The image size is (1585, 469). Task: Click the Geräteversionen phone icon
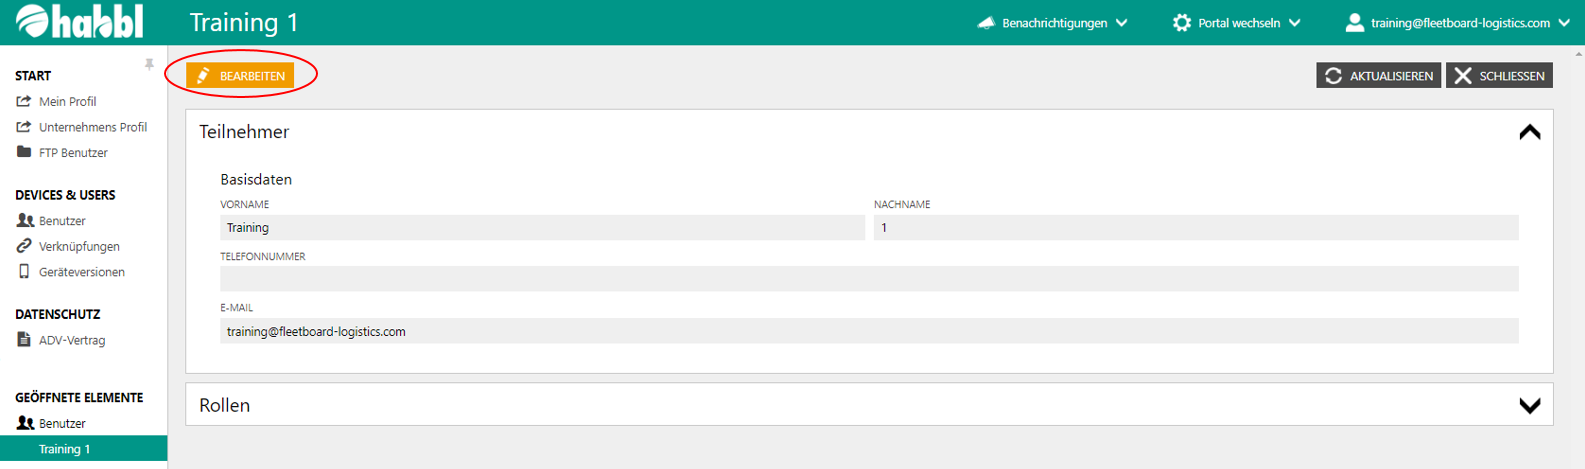(x=24, y=272)
